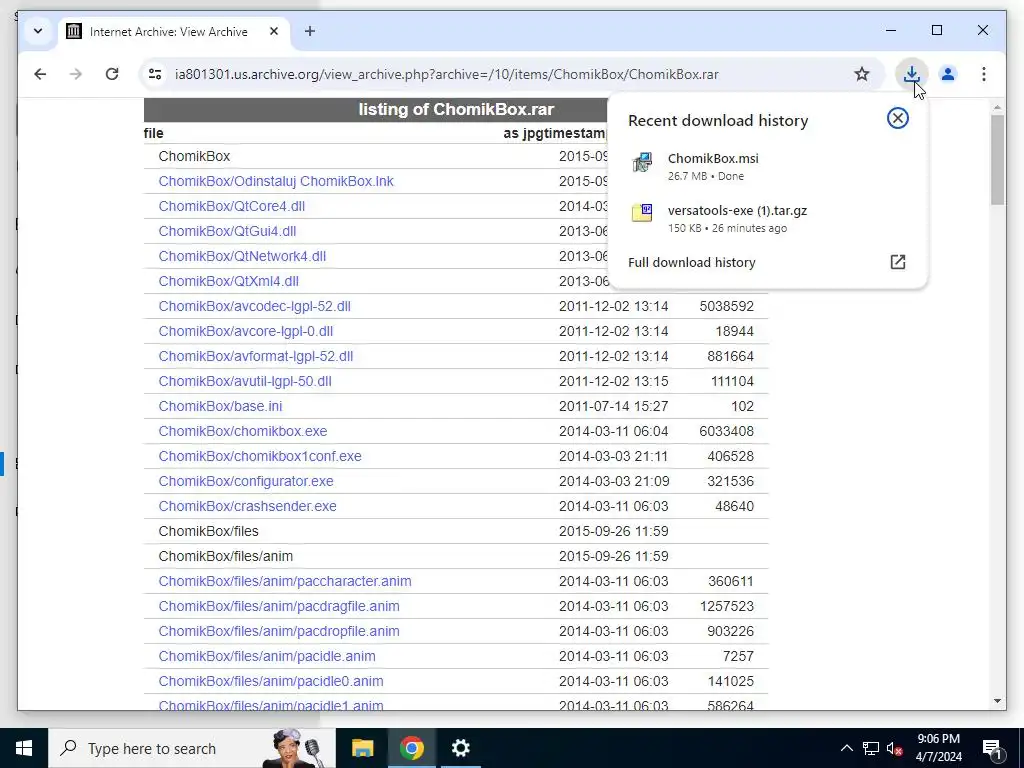Close the recent download history popup
Viewport: 1024px width, 768px height.
[897, 118]
